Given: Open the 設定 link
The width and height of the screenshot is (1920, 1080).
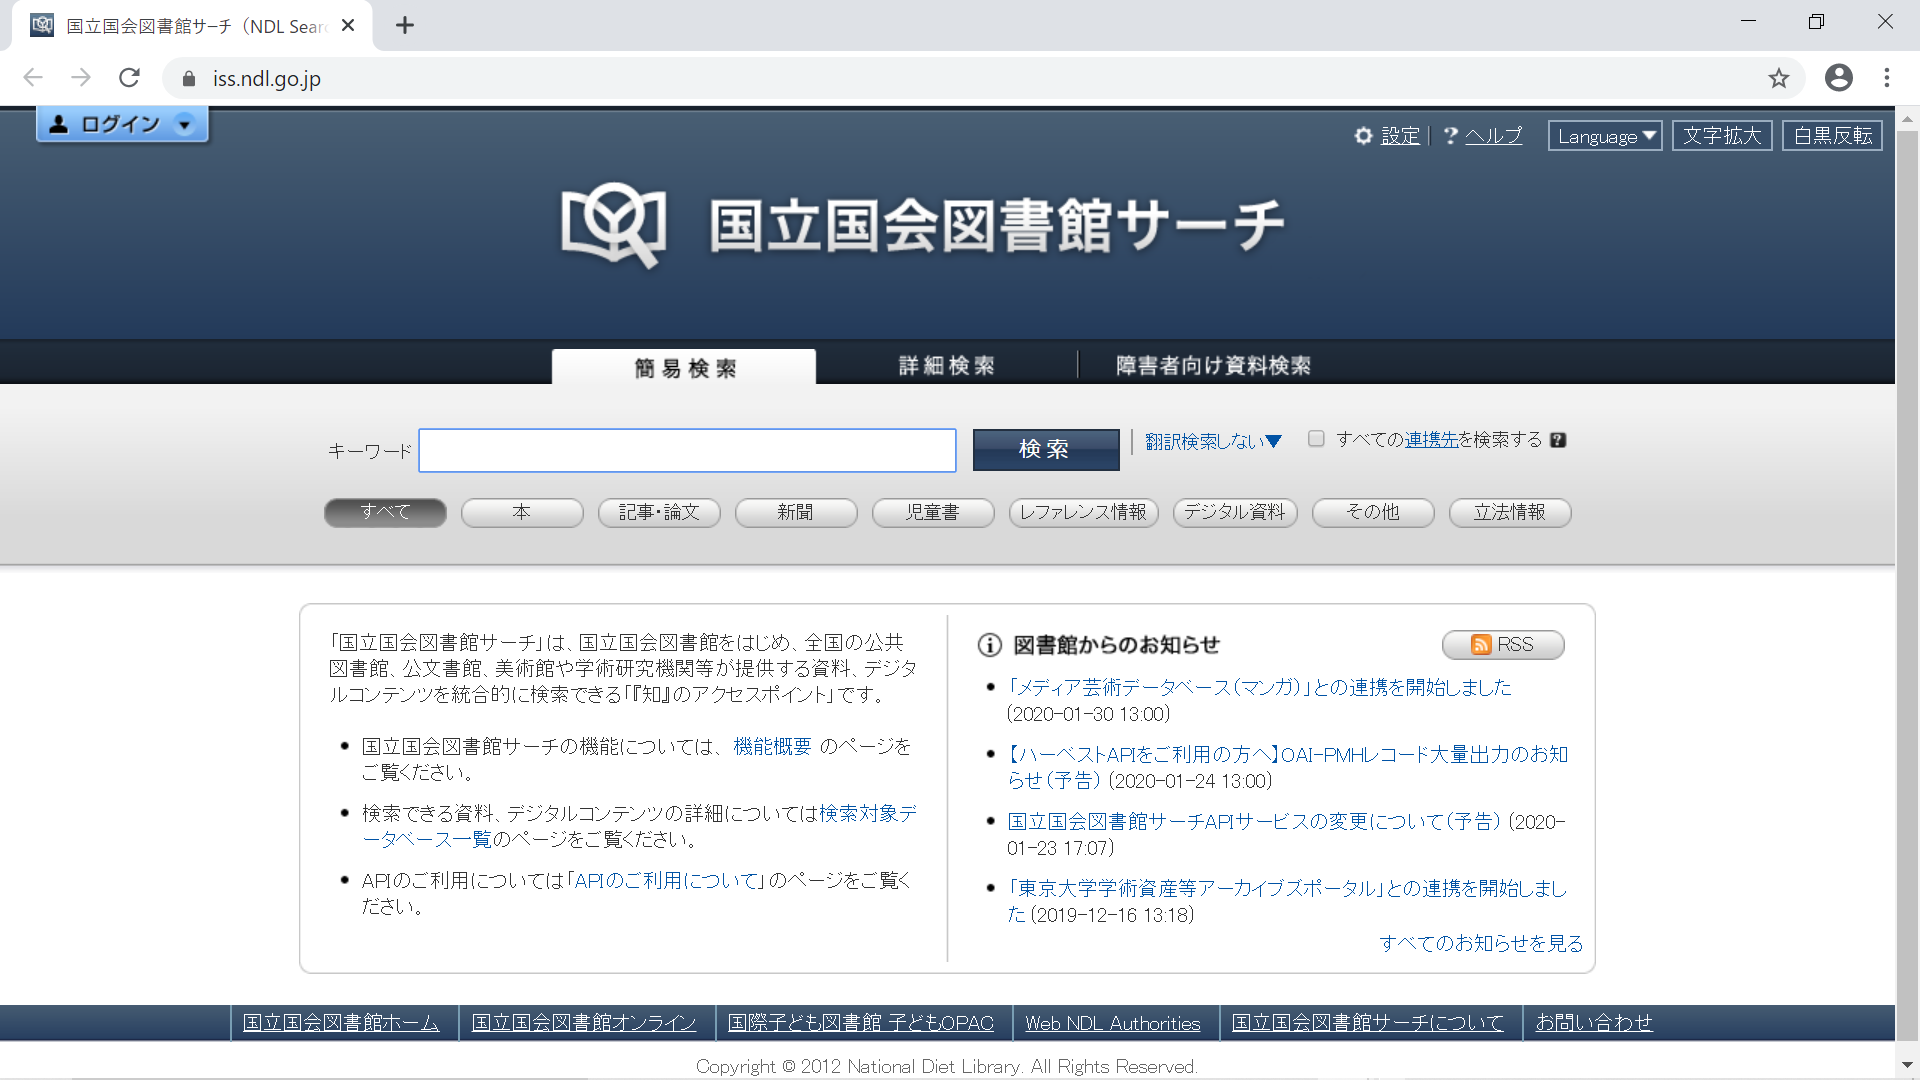Looking at the screenshot, I should [1400, 136].
